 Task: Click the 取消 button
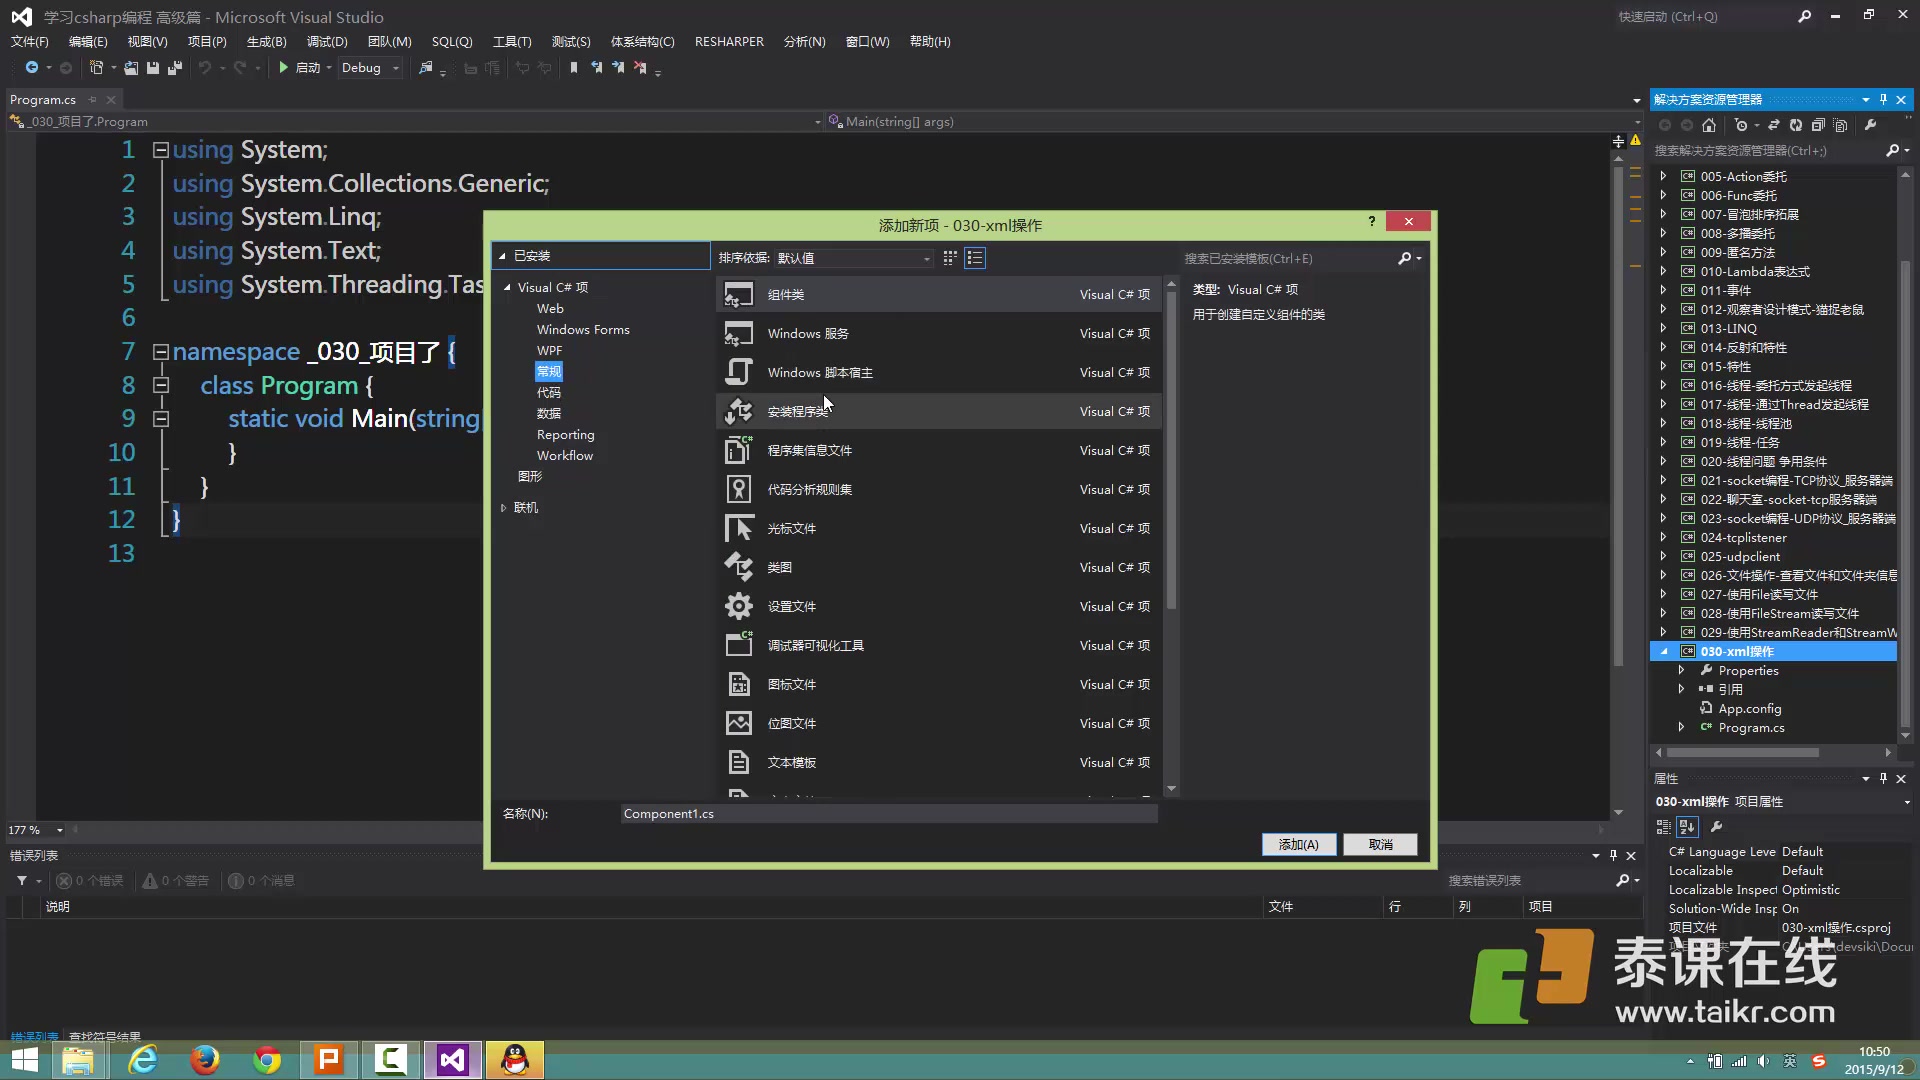pyautogui.click(x=1380, y=844)
